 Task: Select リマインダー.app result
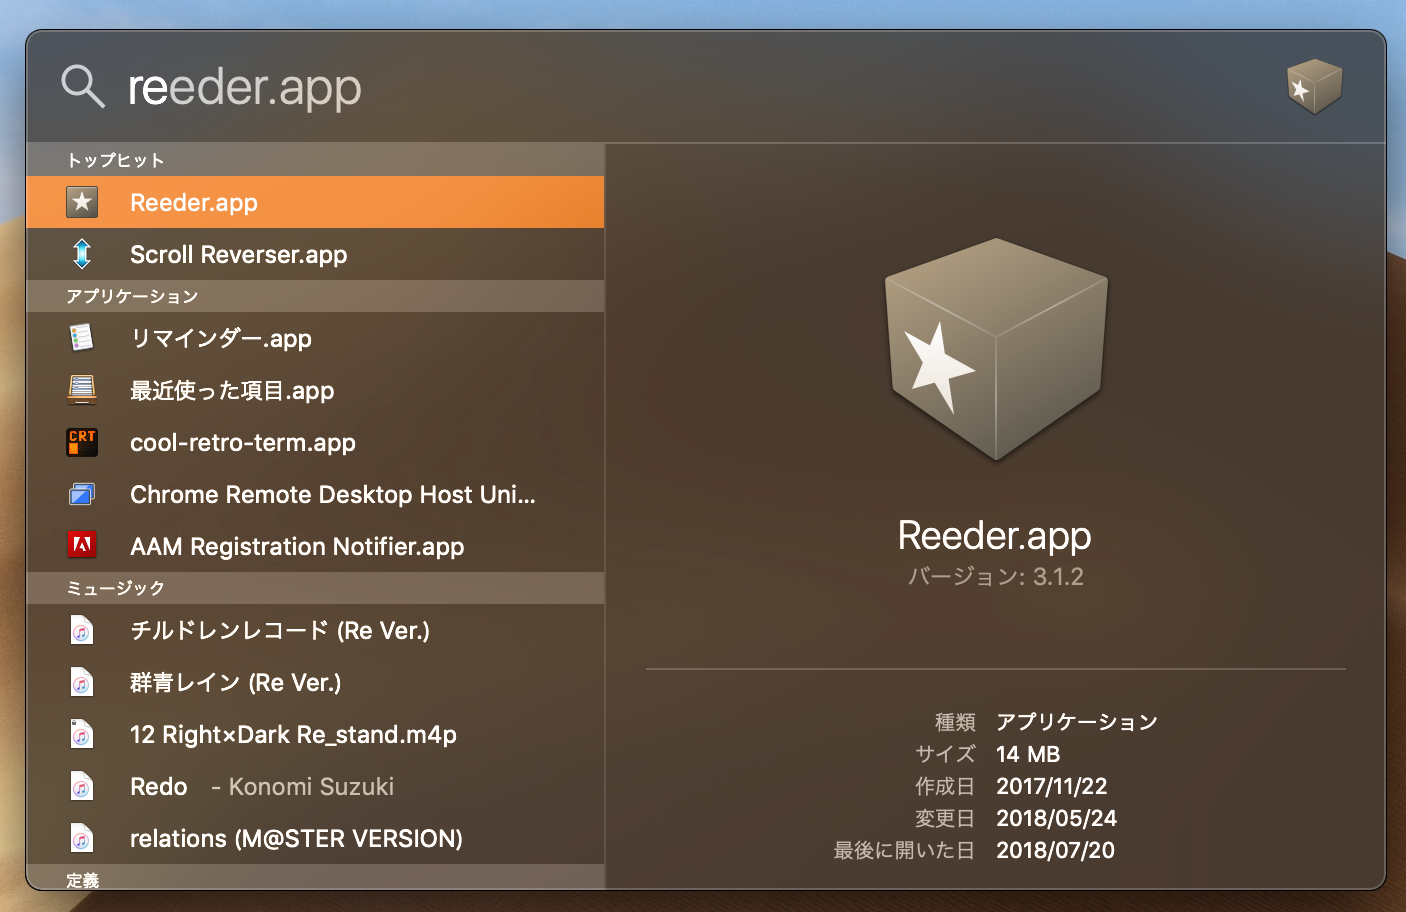click(315, 338)
